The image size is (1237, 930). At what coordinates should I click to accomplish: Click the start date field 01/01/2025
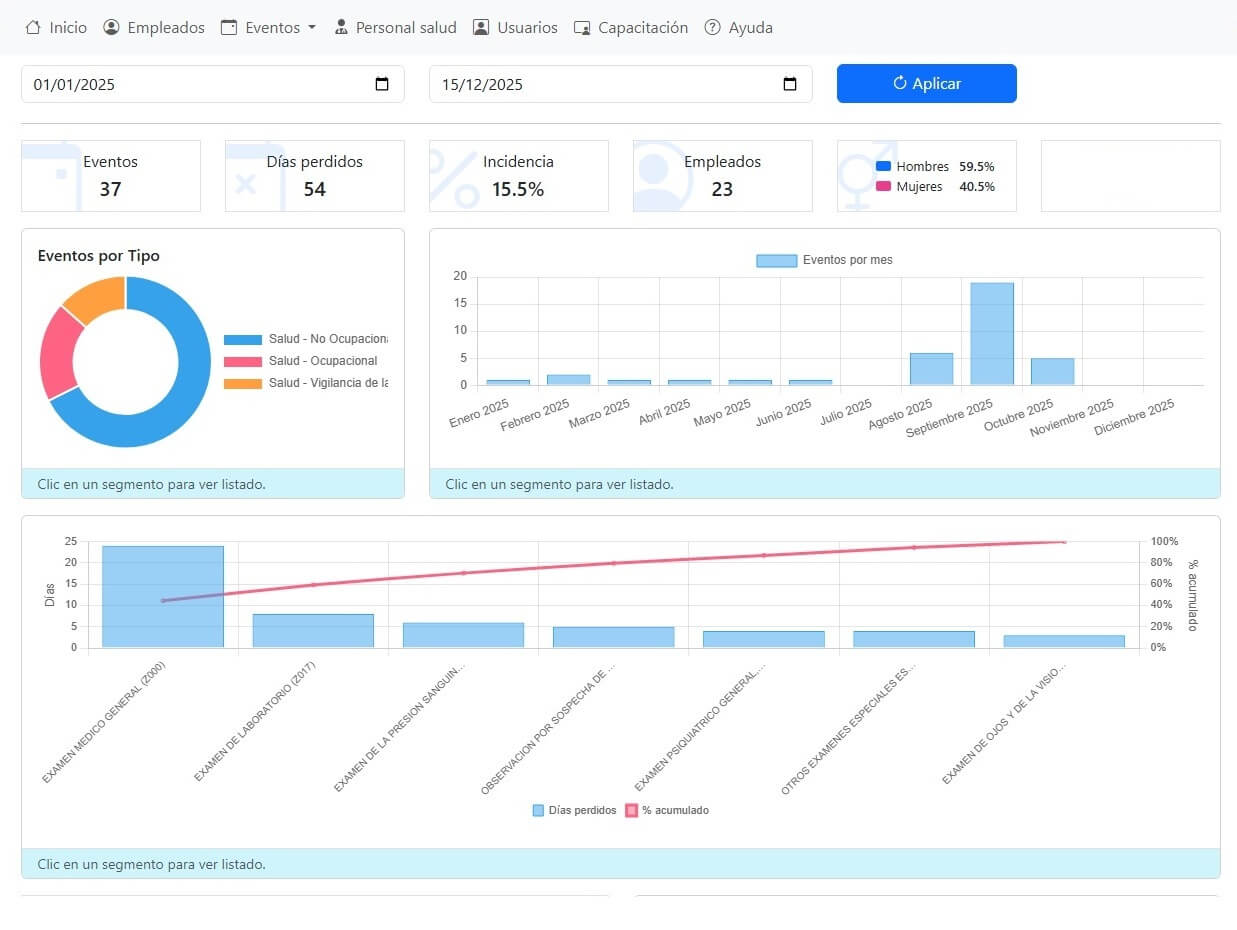tap(190, 85)
